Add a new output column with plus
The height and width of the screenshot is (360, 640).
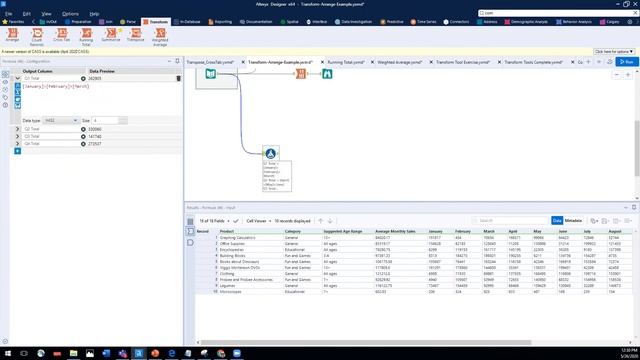click(18, 151)
